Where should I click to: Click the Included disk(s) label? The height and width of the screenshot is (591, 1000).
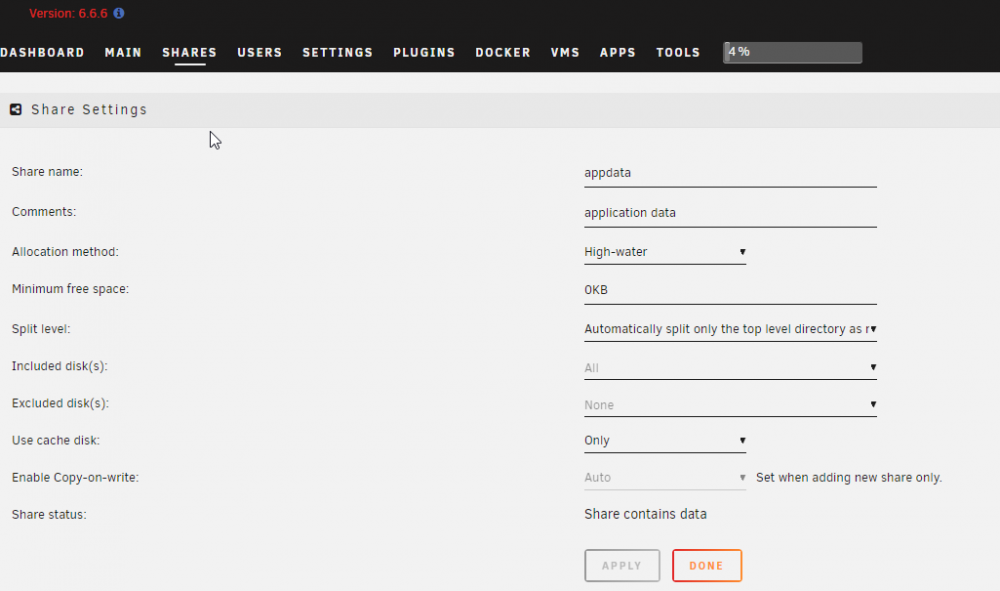[x=59, y=366]
